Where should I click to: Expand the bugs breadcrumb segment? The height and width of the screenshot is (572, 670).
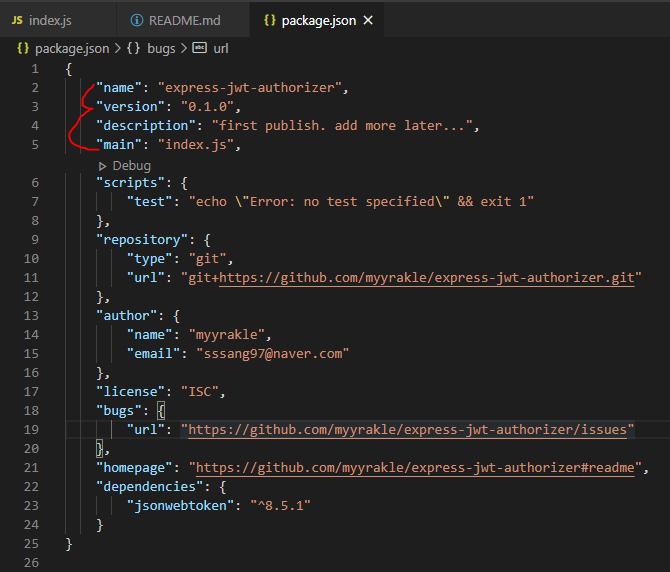tap(161, 47)
